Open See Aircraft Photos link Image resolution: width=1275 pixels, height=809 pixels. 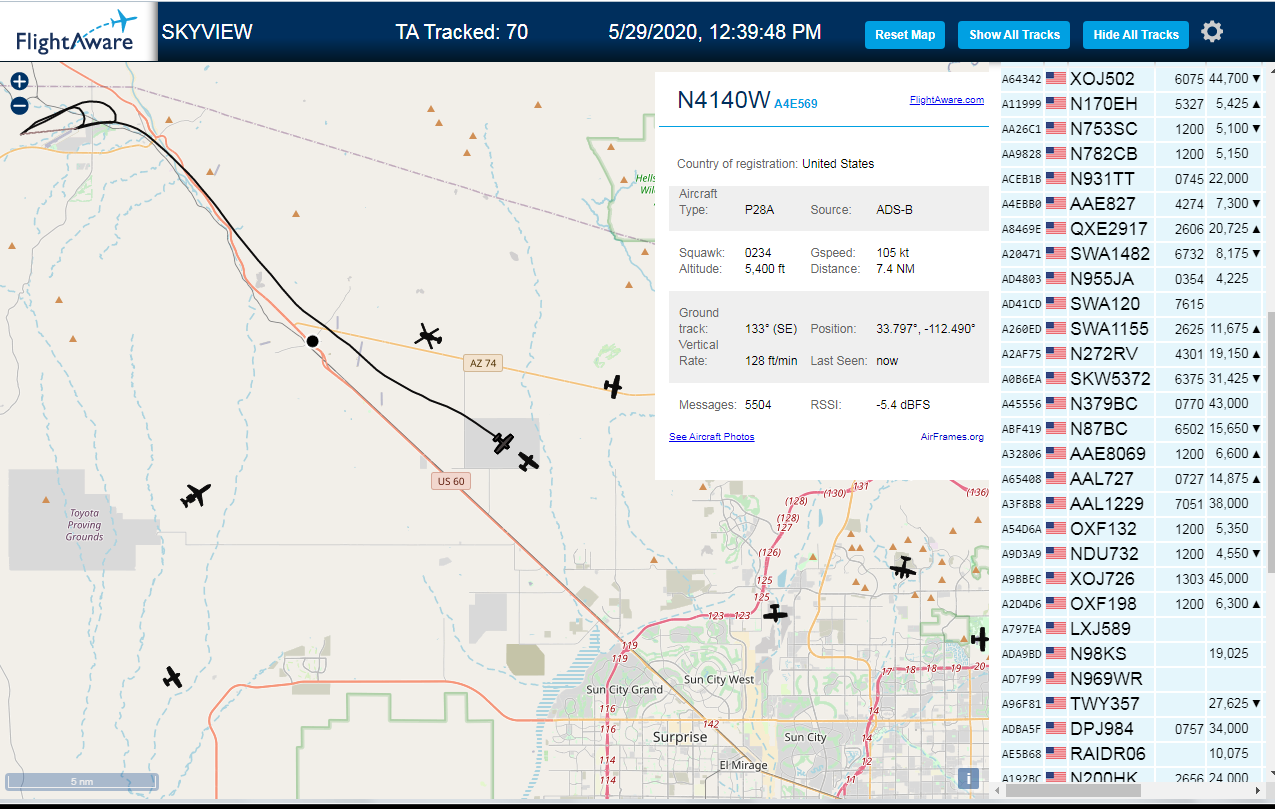click(712, 437)
